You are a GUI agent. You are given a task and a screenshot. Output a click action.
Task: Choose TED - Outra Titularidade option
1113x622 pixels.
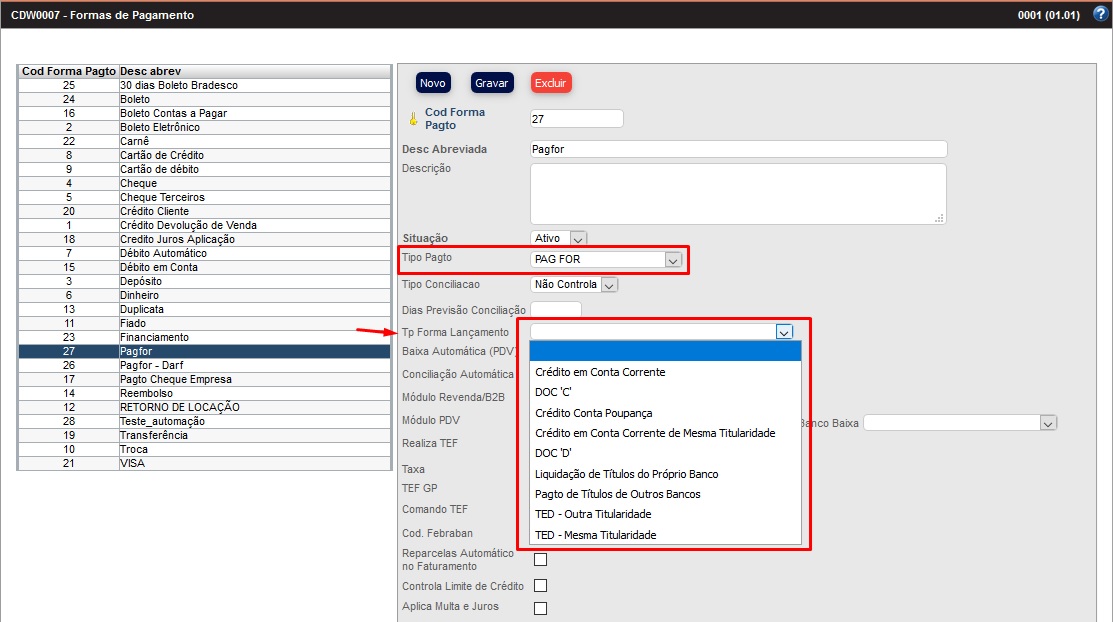pyautogui.click(x=593, y=514)
